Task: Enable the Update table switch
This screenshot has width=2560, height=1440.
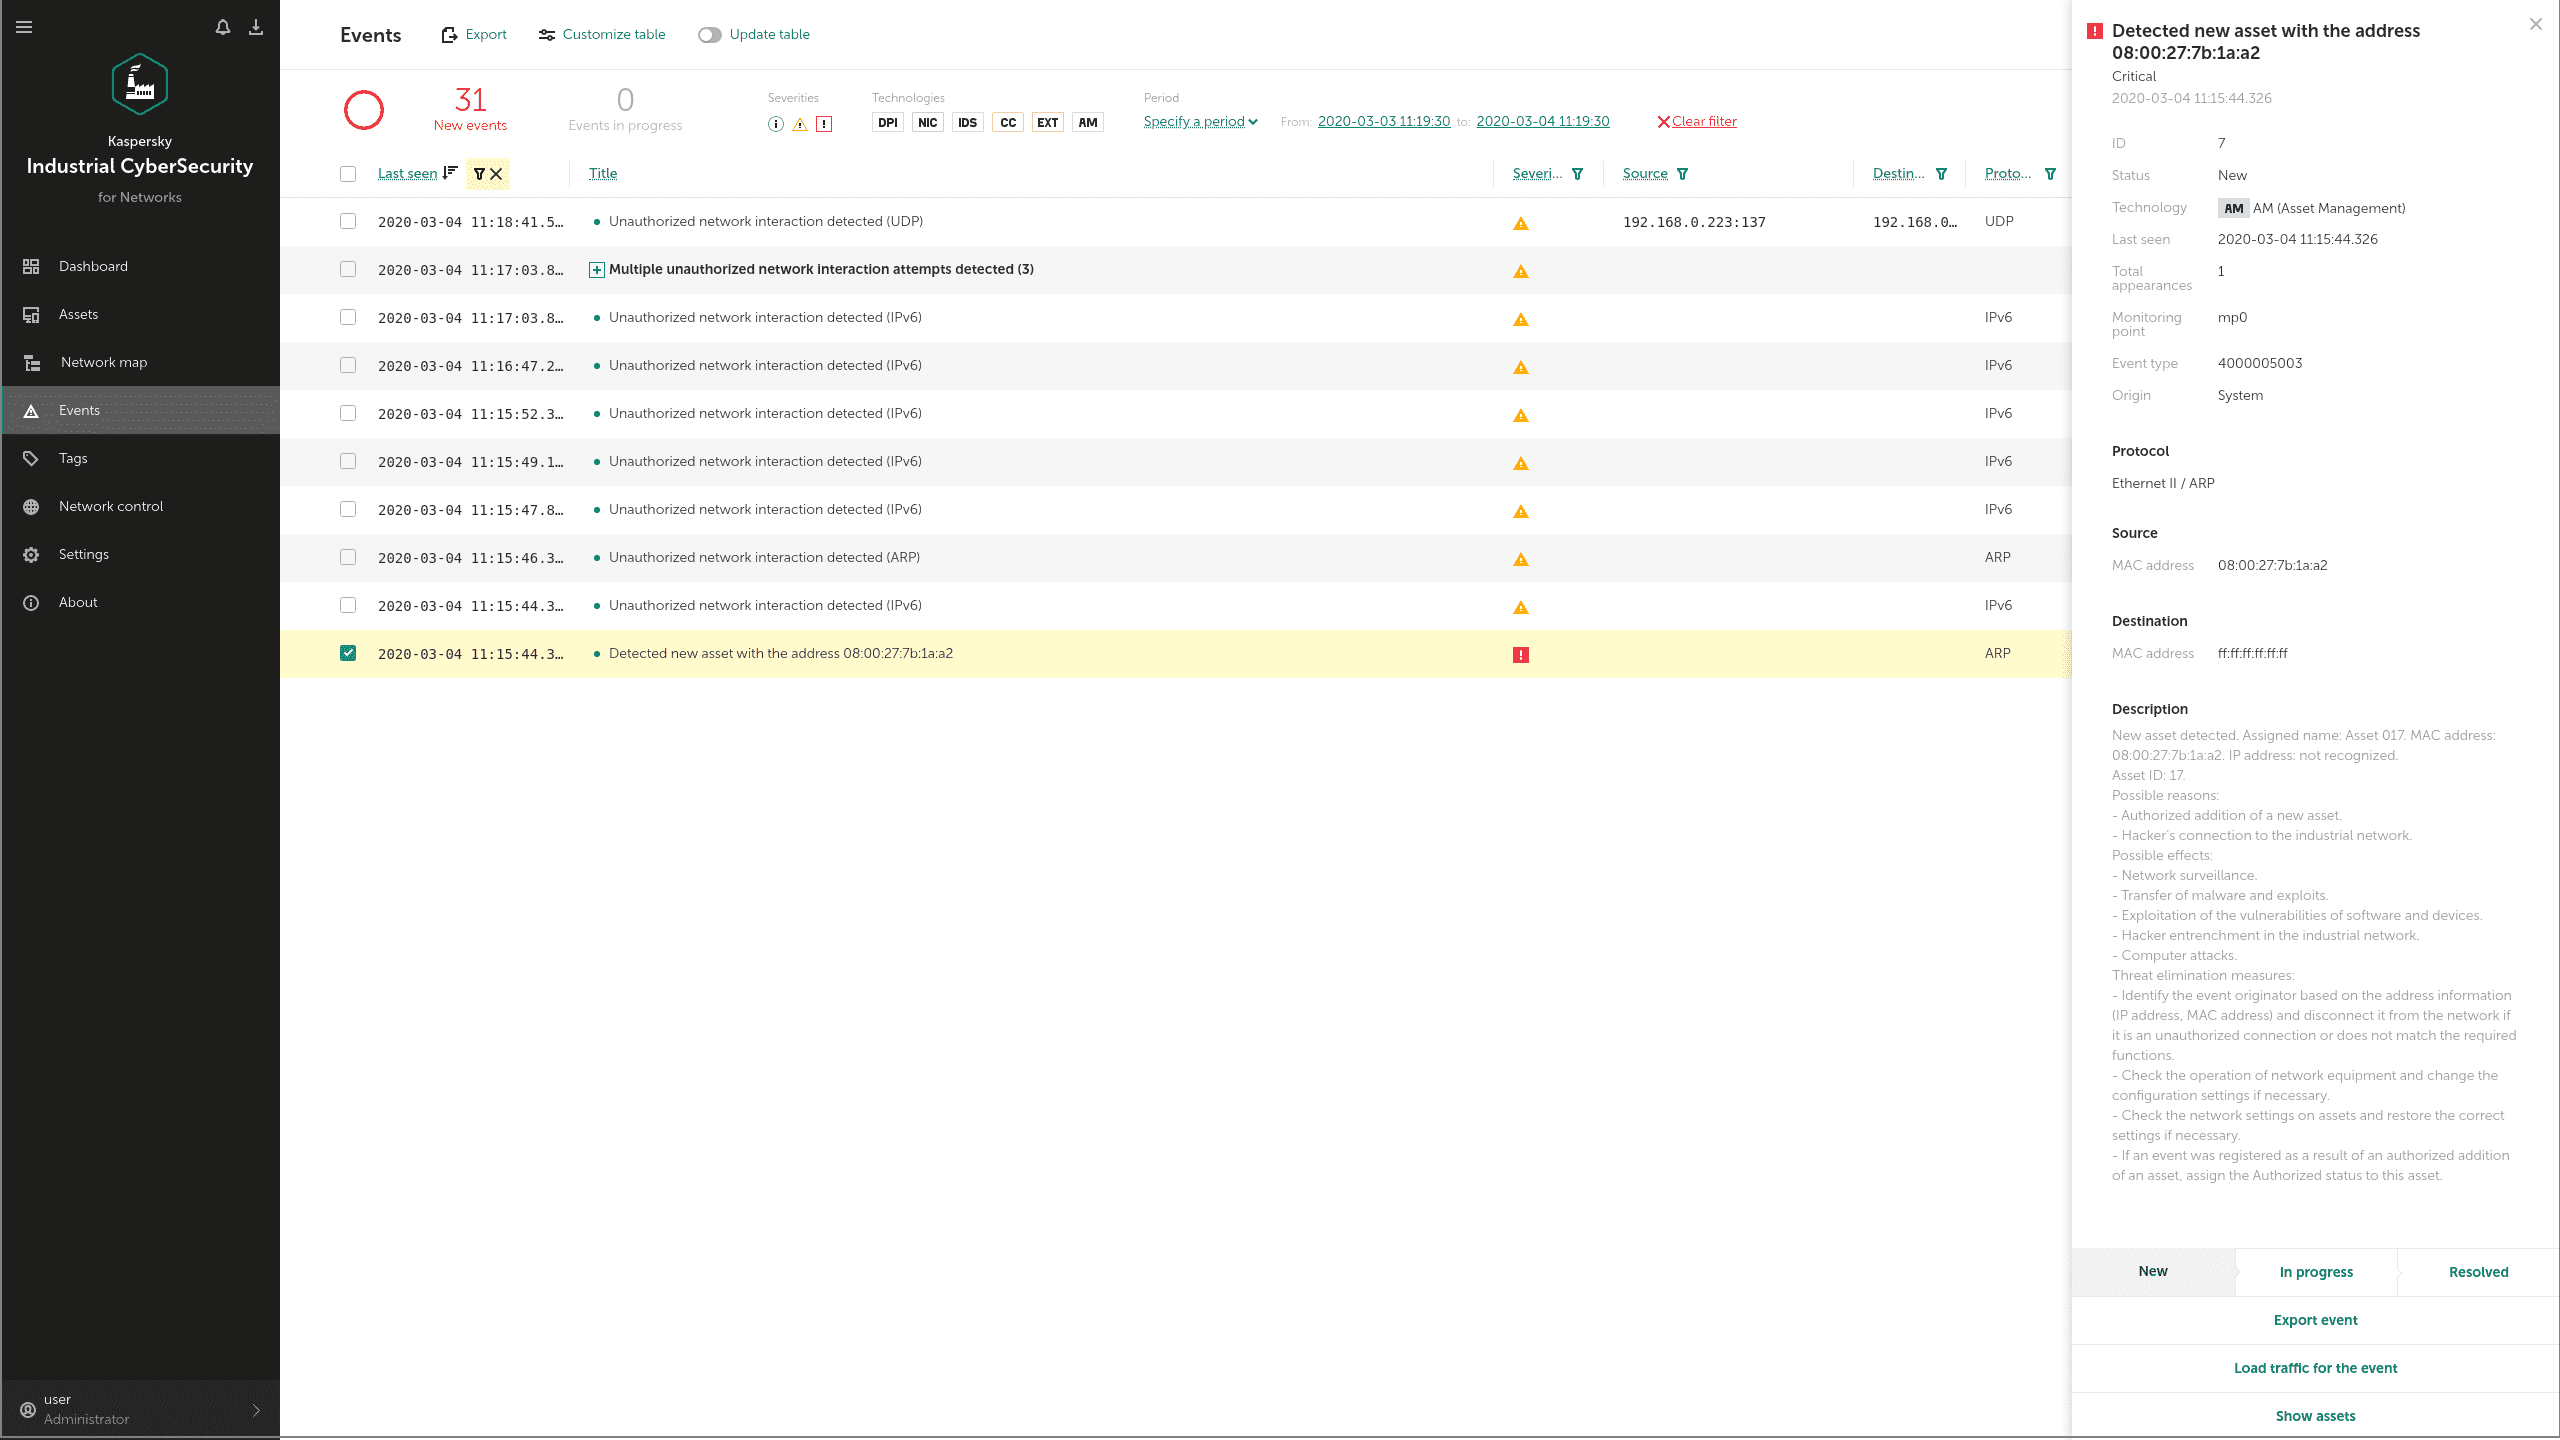Action: pos(710,35)
